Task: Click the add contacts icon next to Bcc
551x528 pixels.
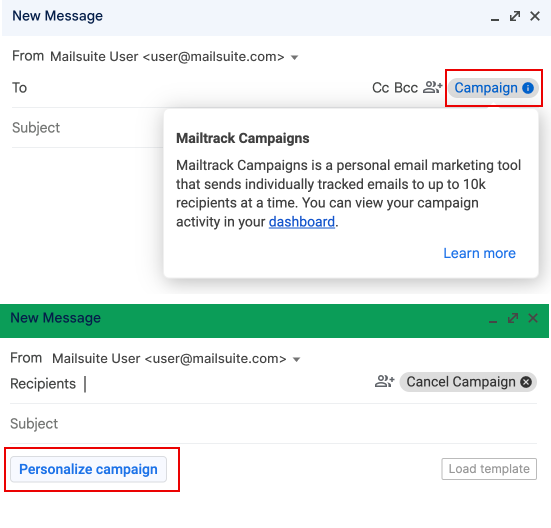Action: (x=432, y=87)
